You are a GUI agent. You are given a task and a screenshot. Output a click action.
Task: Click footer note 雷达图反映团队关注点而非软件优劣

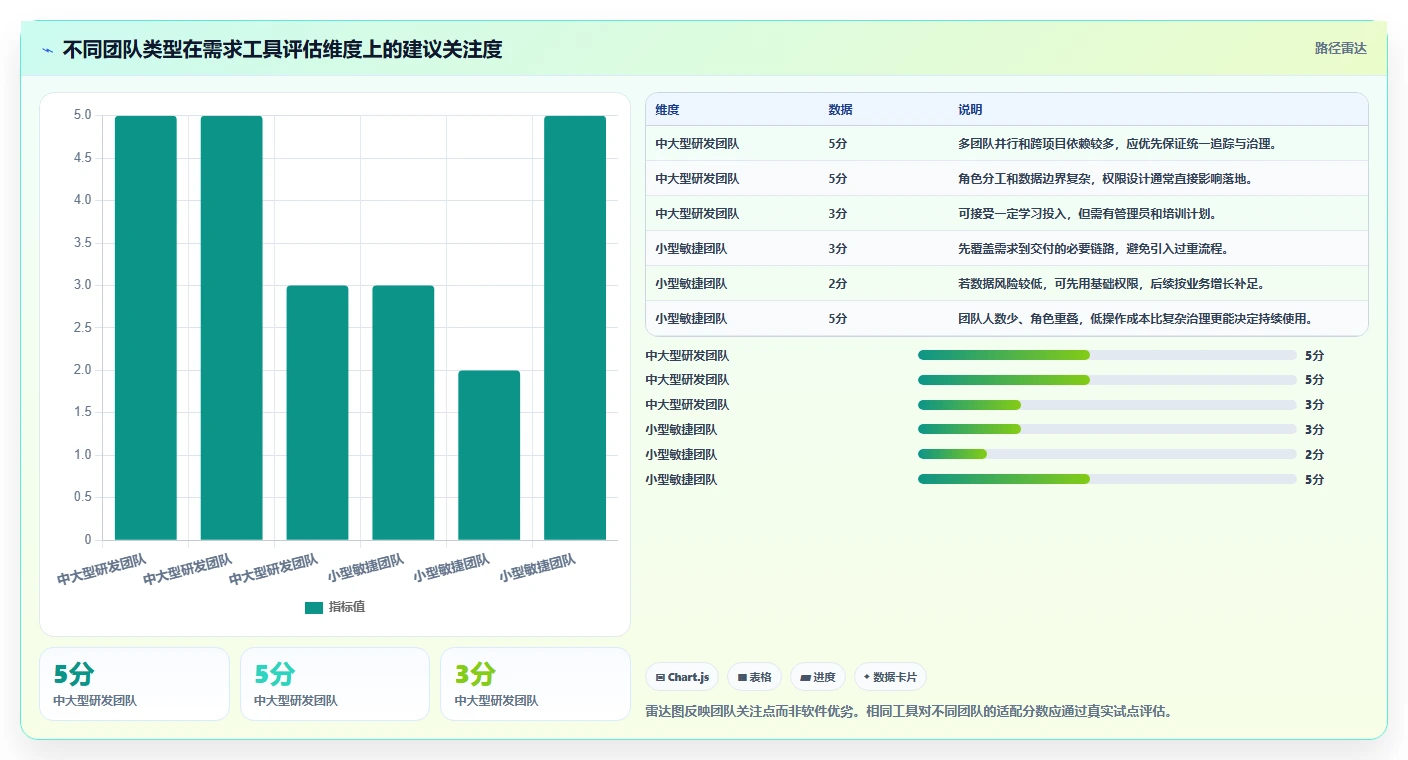click(909, 711)
